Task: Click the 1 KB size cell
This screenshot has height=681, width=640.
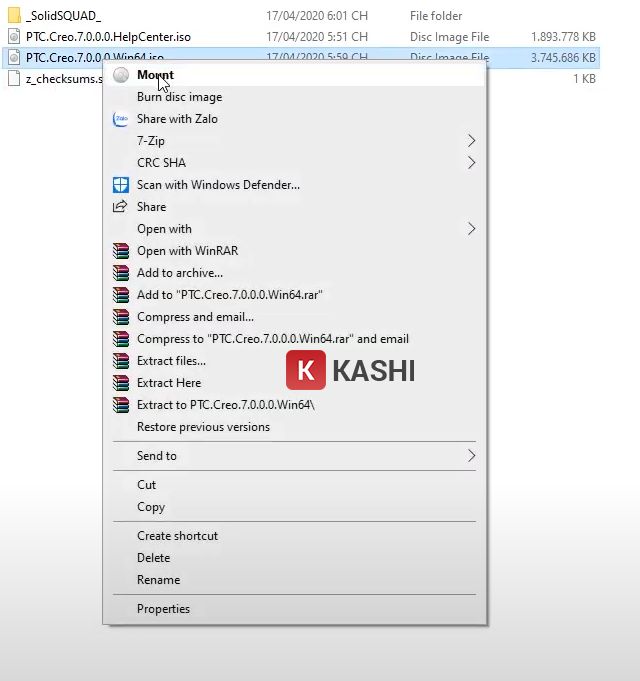Action: coord(584,79)
